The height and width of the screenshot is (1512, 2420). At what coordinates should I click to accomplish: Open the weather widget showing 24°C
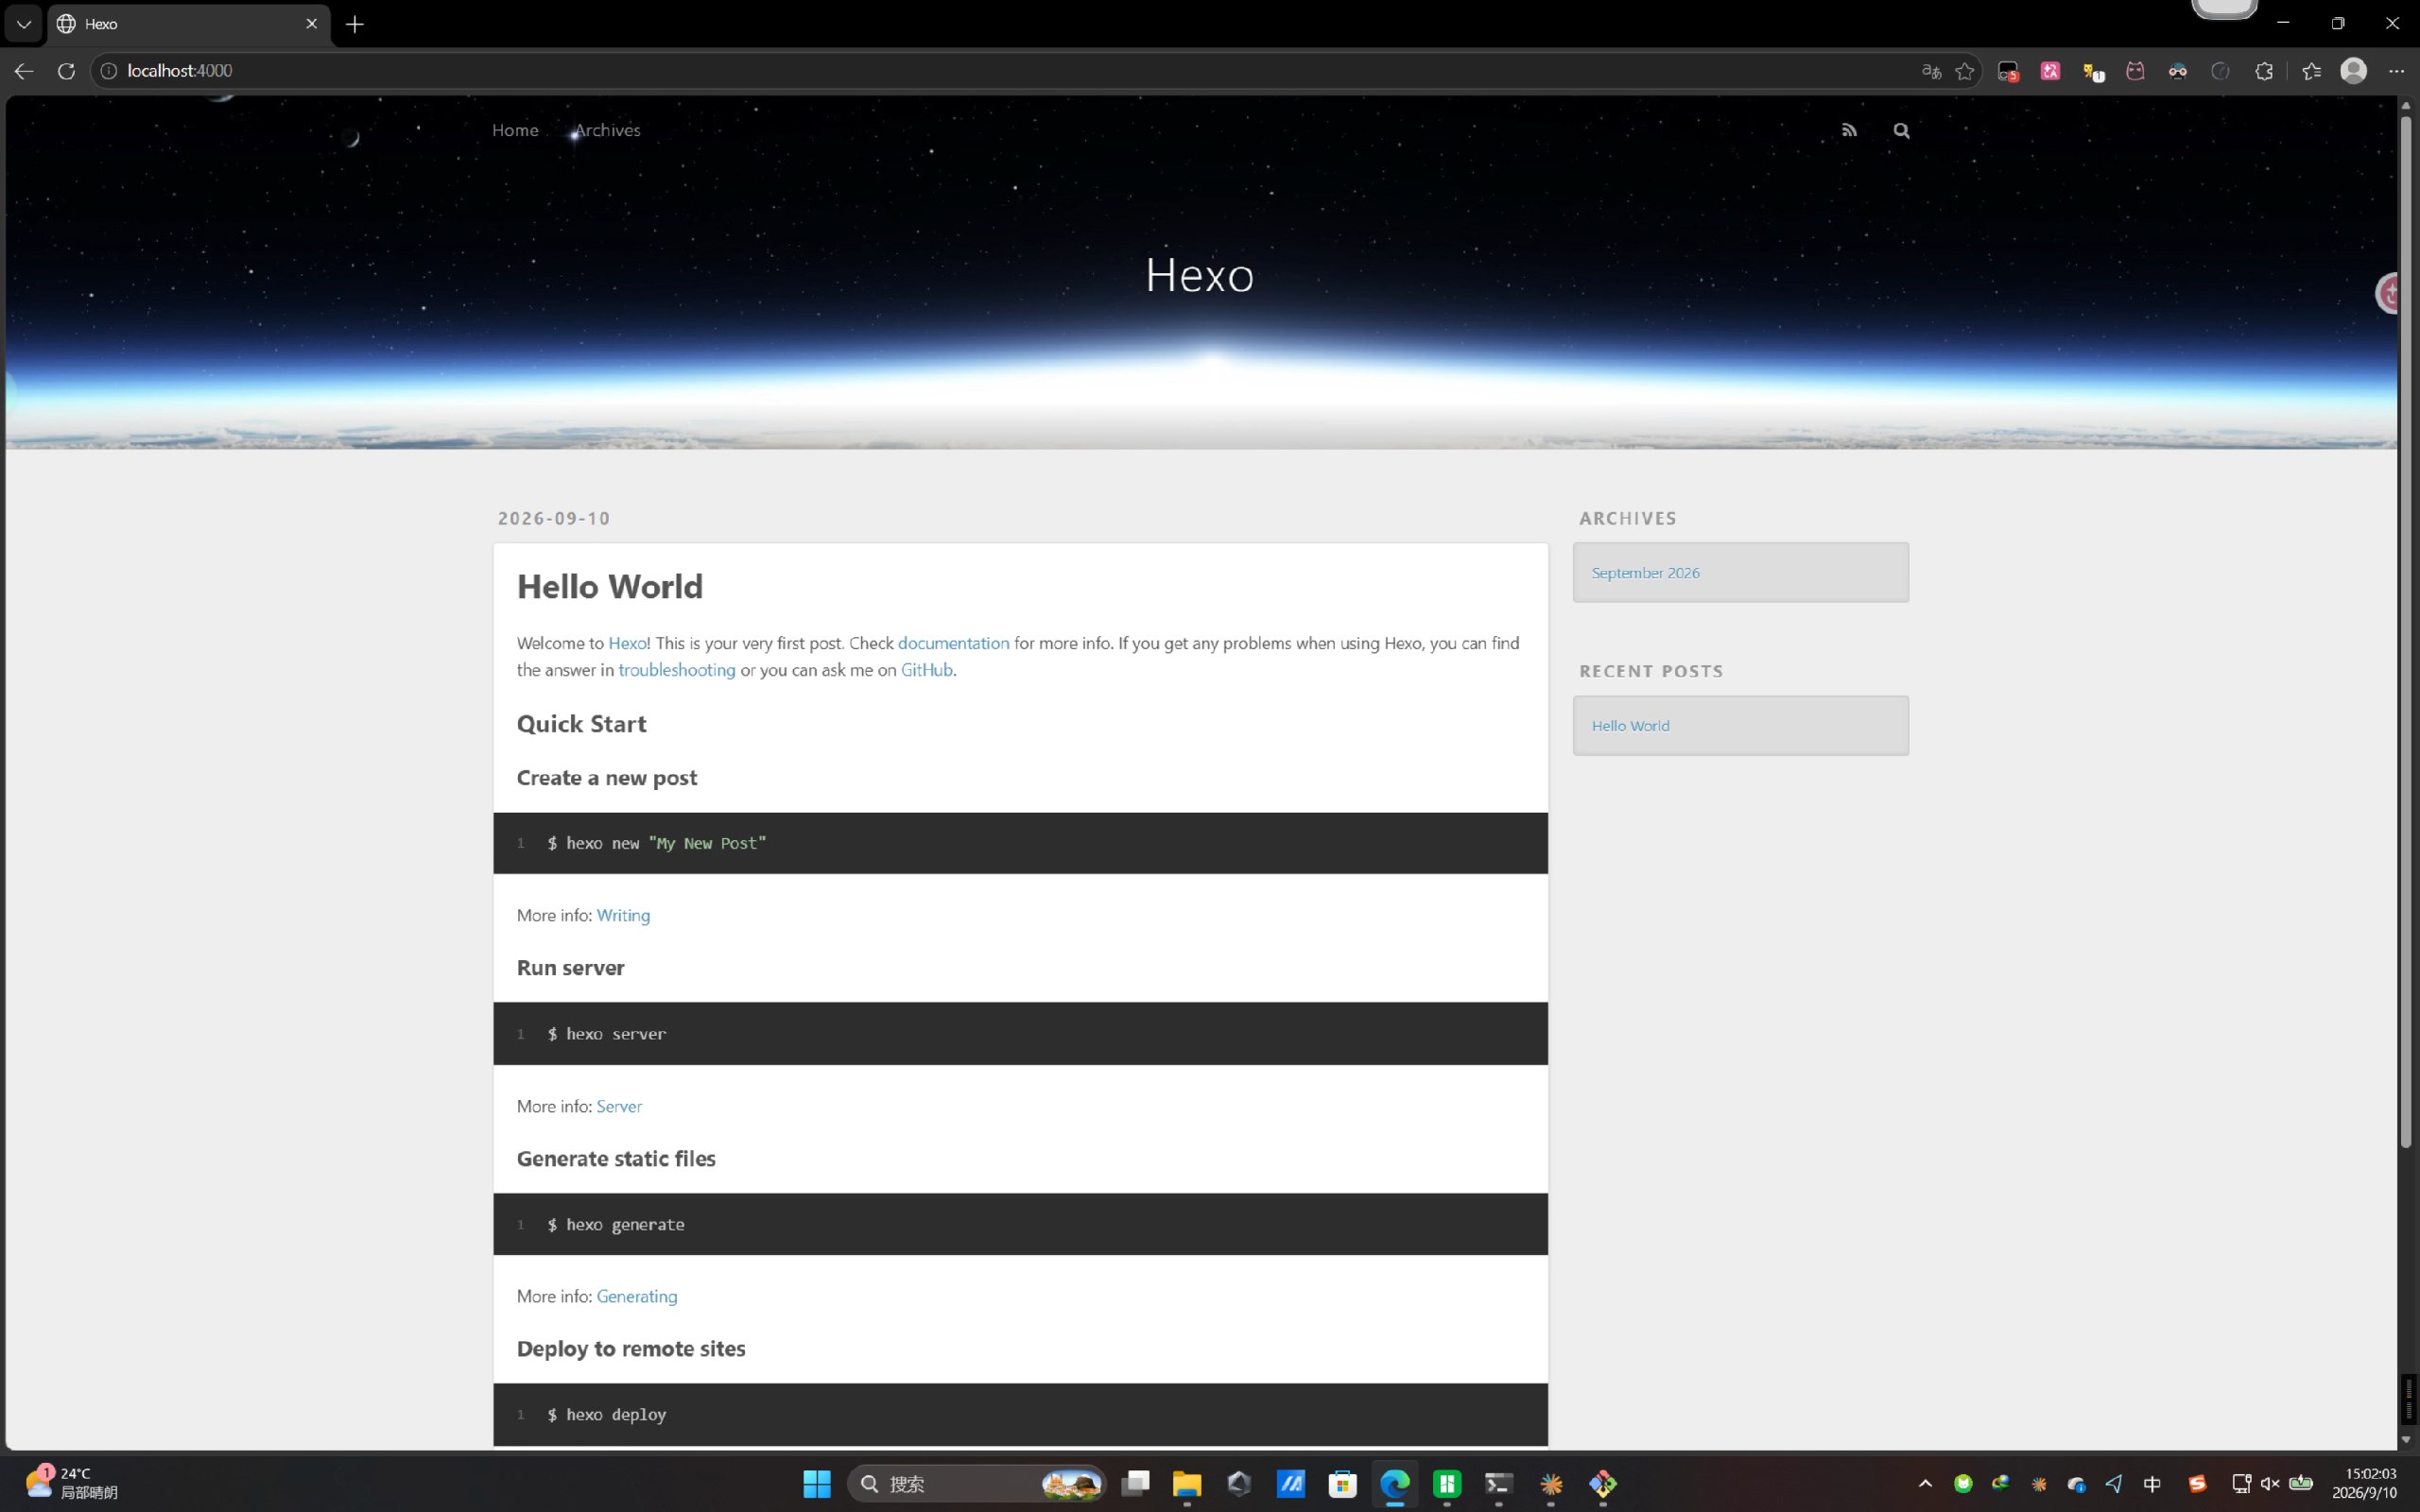[x=72, y=1483]
